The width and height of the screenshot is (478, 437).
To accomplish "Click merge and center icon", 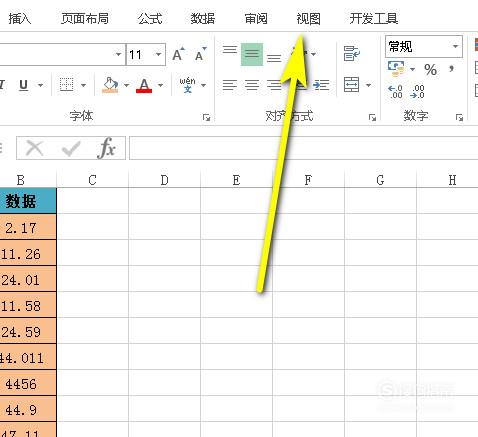I will [x=352, y=85].
